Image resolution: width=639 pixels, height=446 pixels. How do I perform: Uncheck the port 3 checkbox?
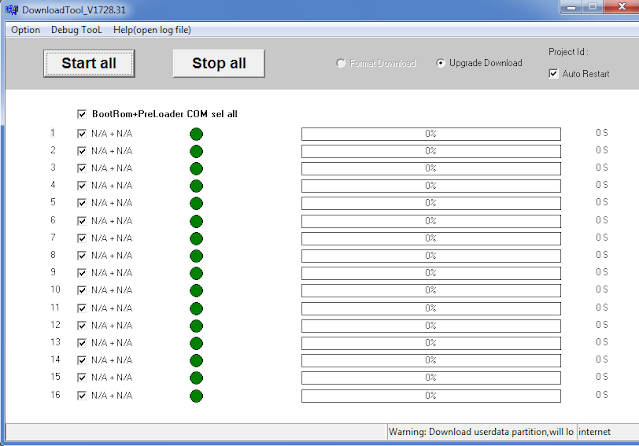[x=82, y=168]
